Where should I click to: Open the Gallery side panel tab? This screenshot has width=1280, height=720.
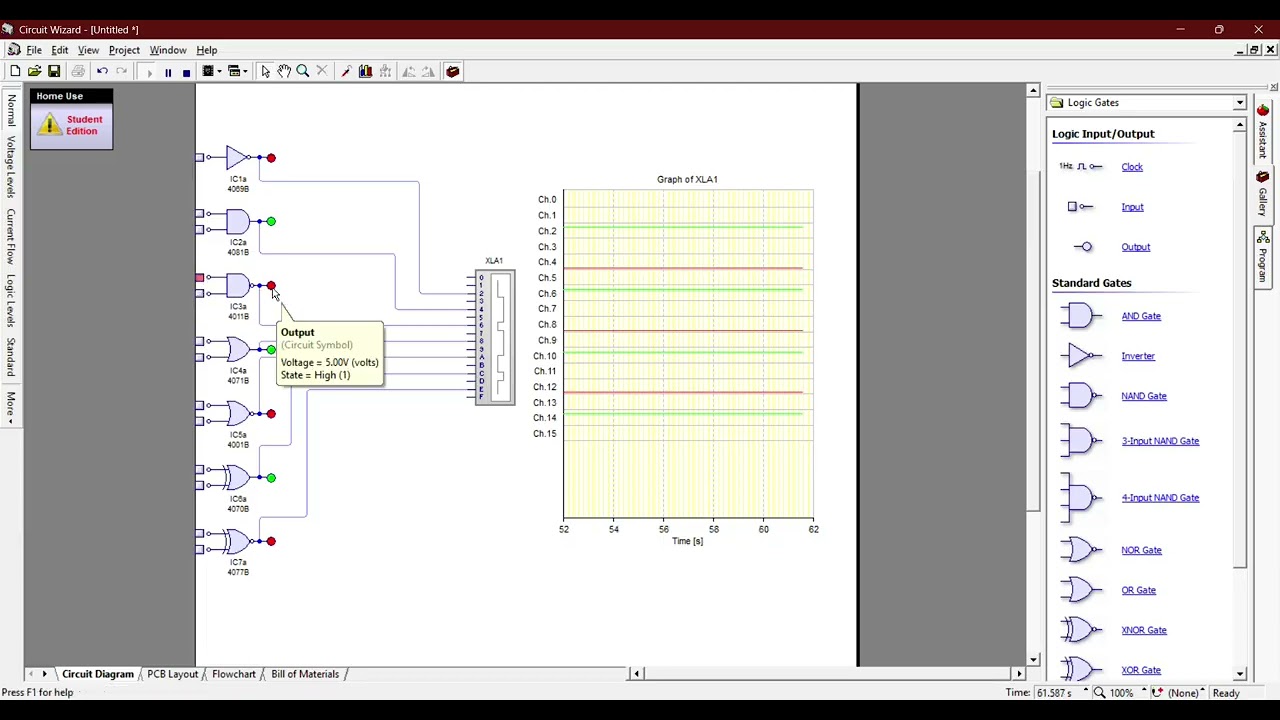coord(1263,193)
